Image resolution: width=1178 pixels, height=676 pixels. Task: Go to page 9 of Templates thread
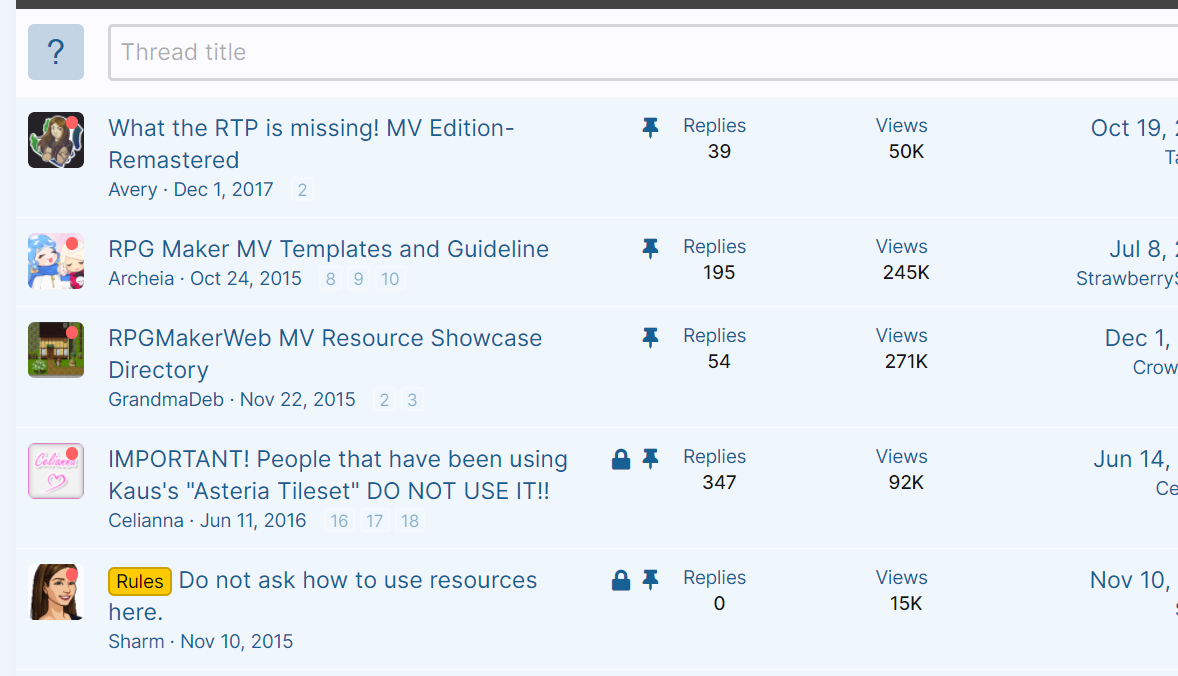pos(358,279)
